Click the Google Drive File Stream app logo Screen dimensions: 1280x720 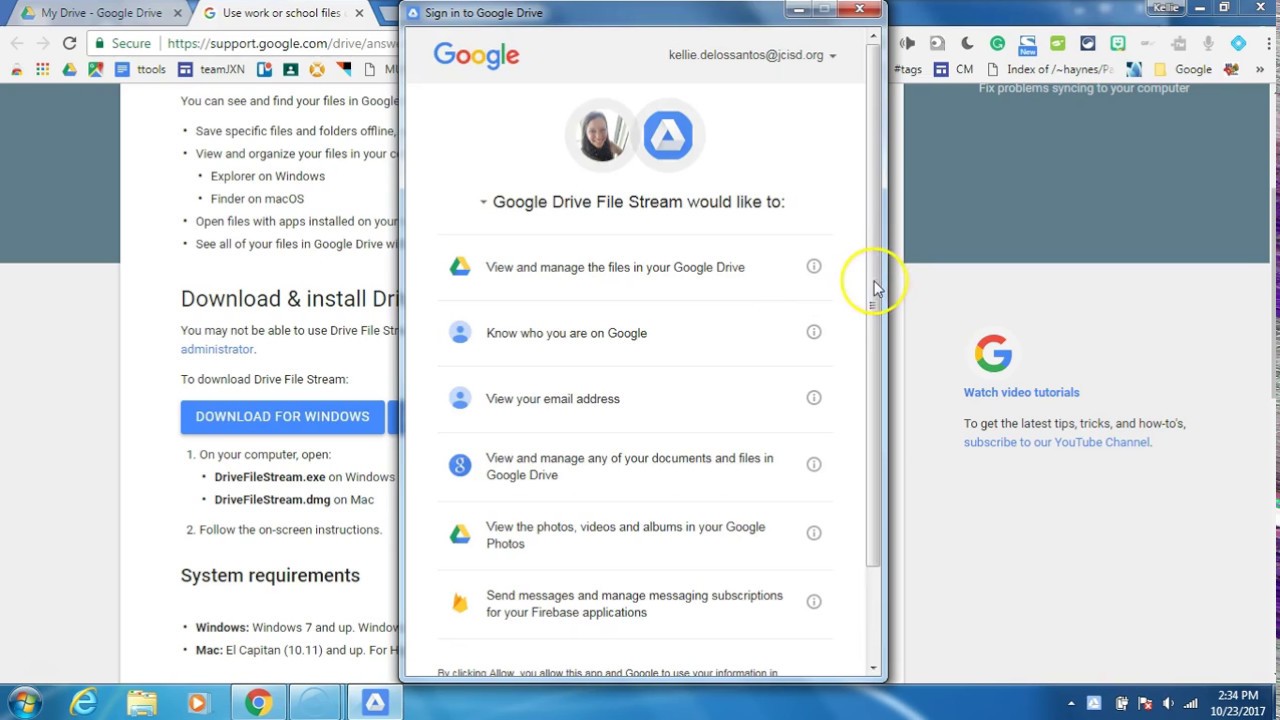pyautogui.click(x=668, y=135)
